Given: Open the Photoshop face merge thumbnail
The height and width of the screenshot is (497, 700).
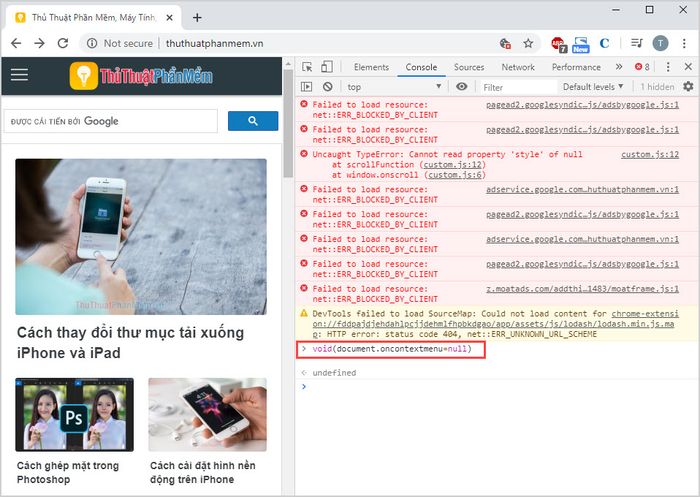Looking at the screenshot, I should click(74, 414).
